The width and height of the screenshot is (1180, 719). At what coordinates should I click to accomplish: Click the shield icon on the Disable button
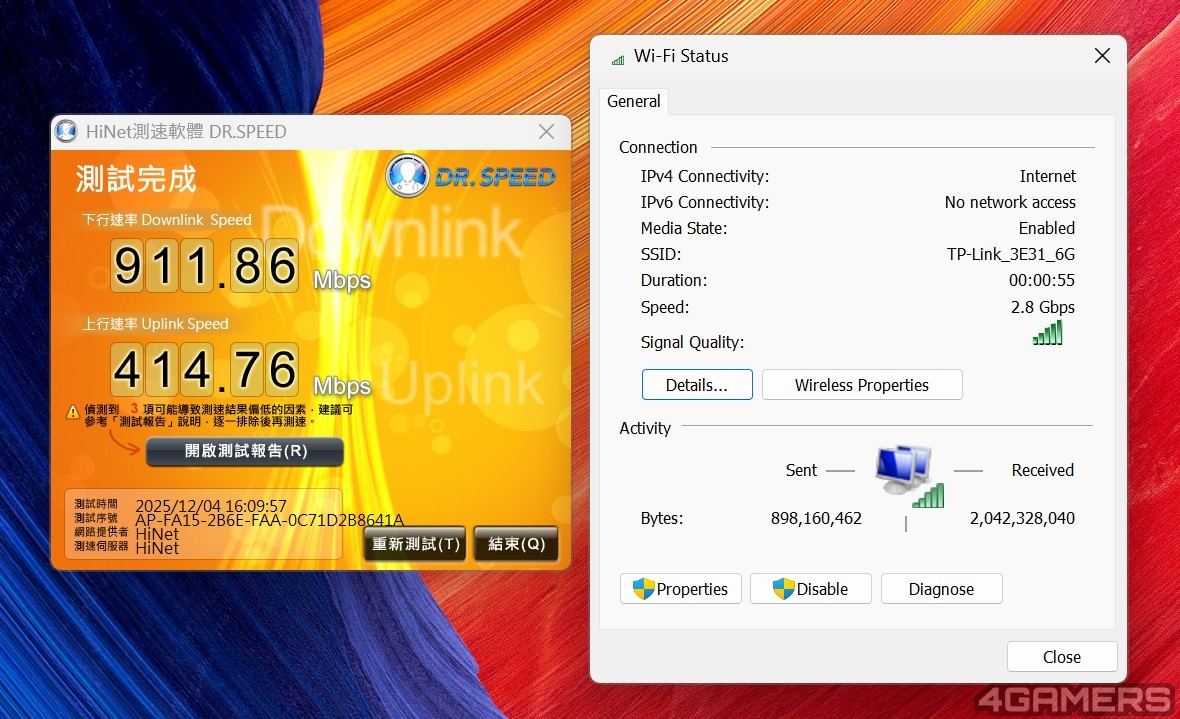(x=784, y=589)
